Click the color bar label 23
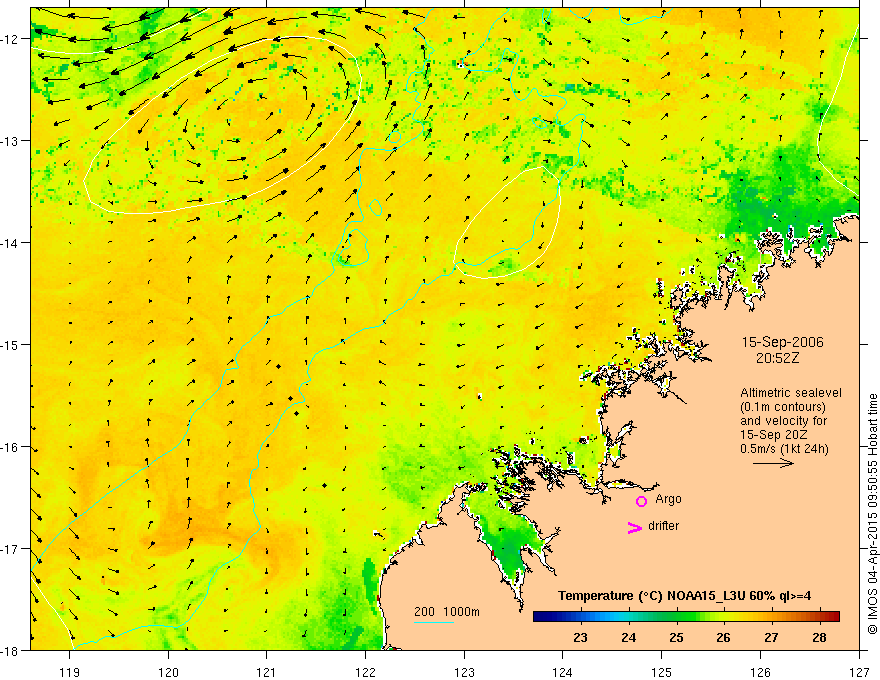 580,637
